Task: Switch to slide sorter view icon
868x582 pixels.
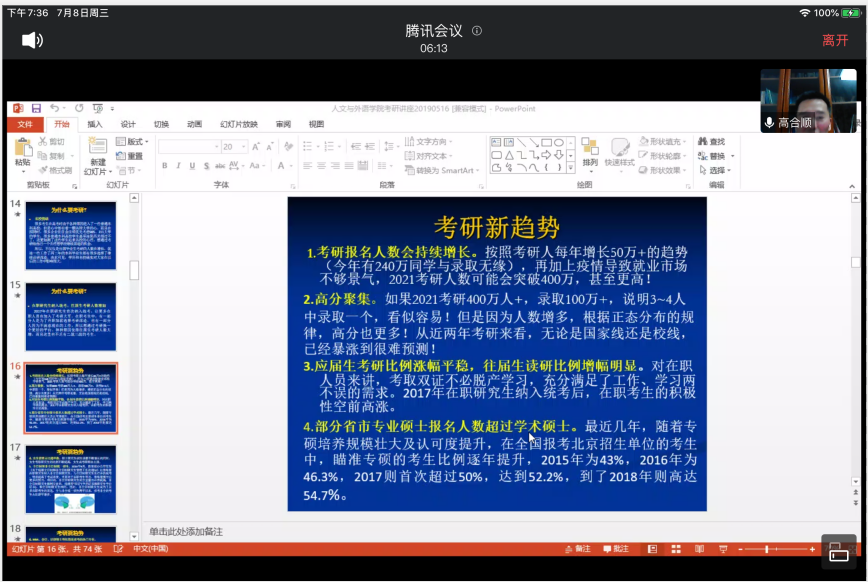Action: (677, 549)
